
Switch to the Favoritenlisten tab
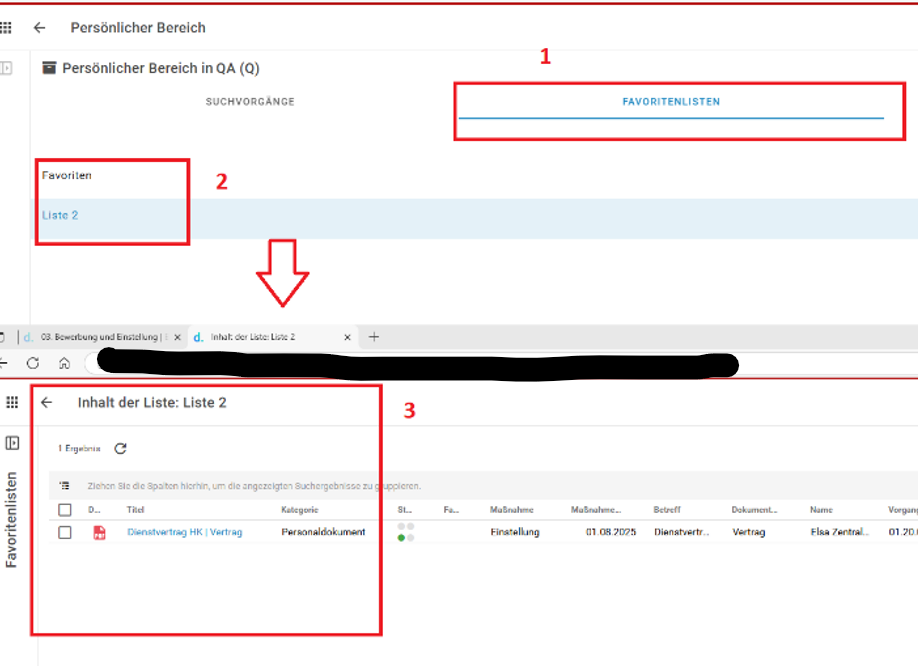pyautogui.click(x=670, y=102)
